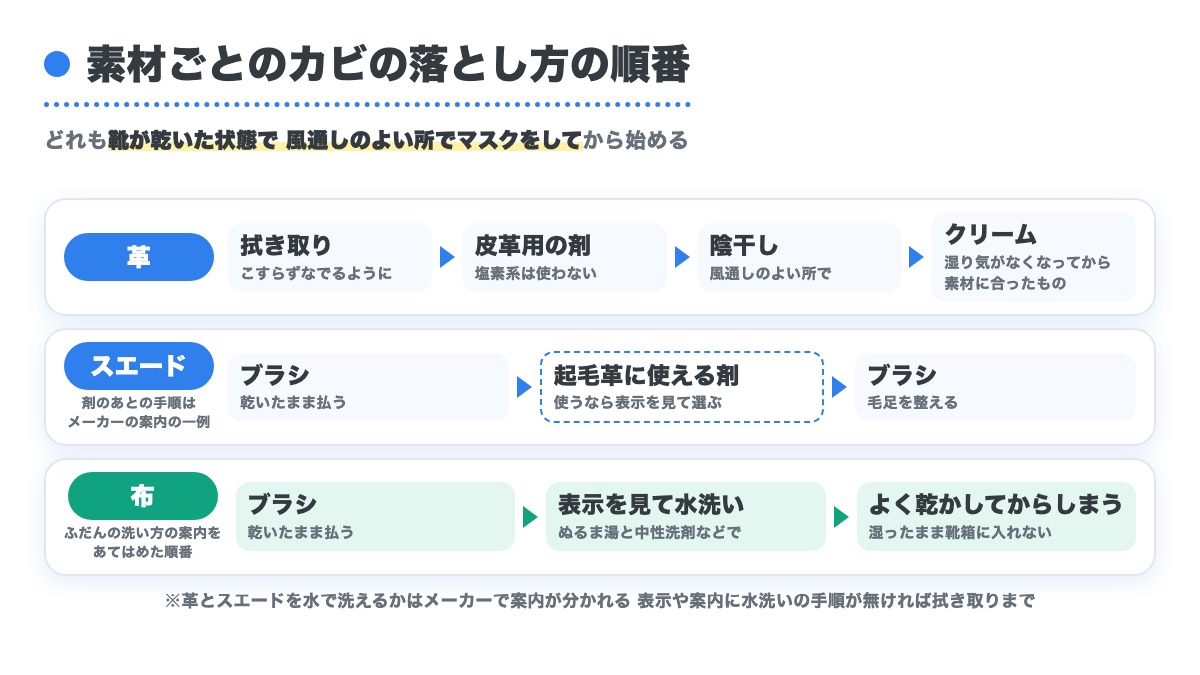
Task: Click the note 塩素系は使わない
Action: (535, 273)
